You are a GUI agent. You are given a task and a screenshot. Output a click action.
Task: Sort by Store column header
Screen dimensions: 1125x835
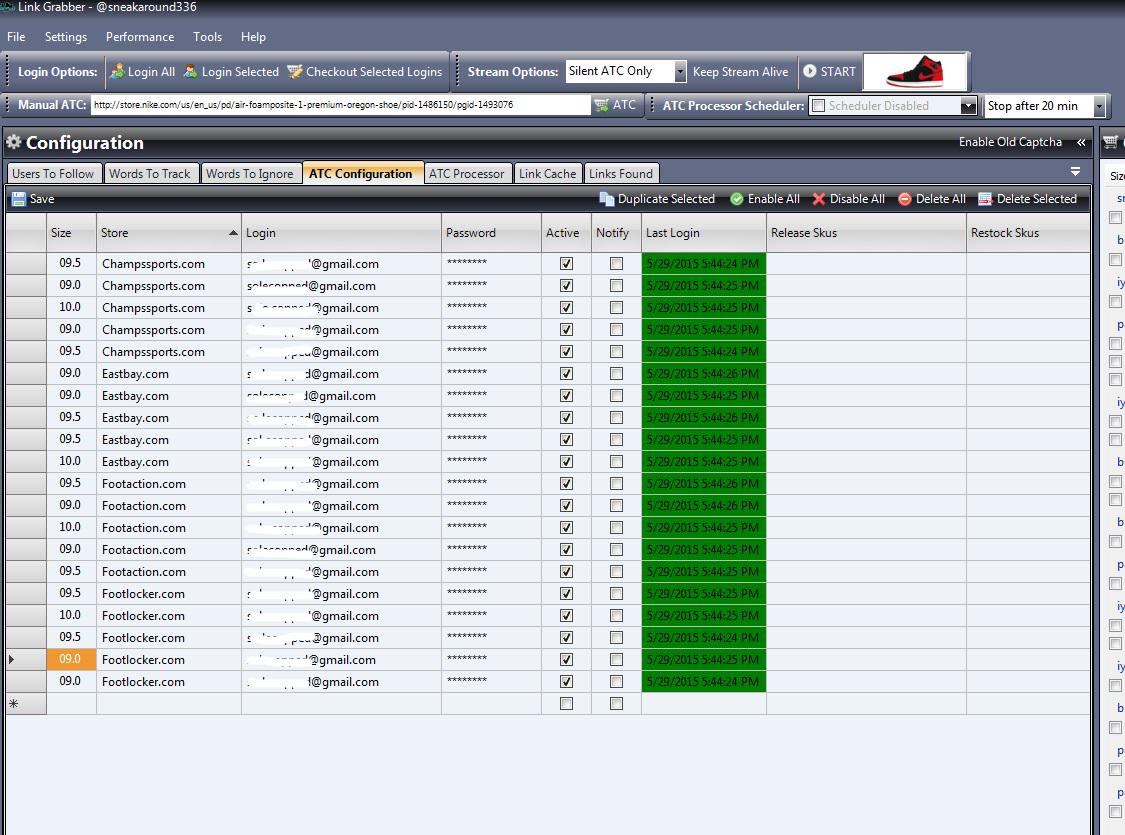(169, 232)
